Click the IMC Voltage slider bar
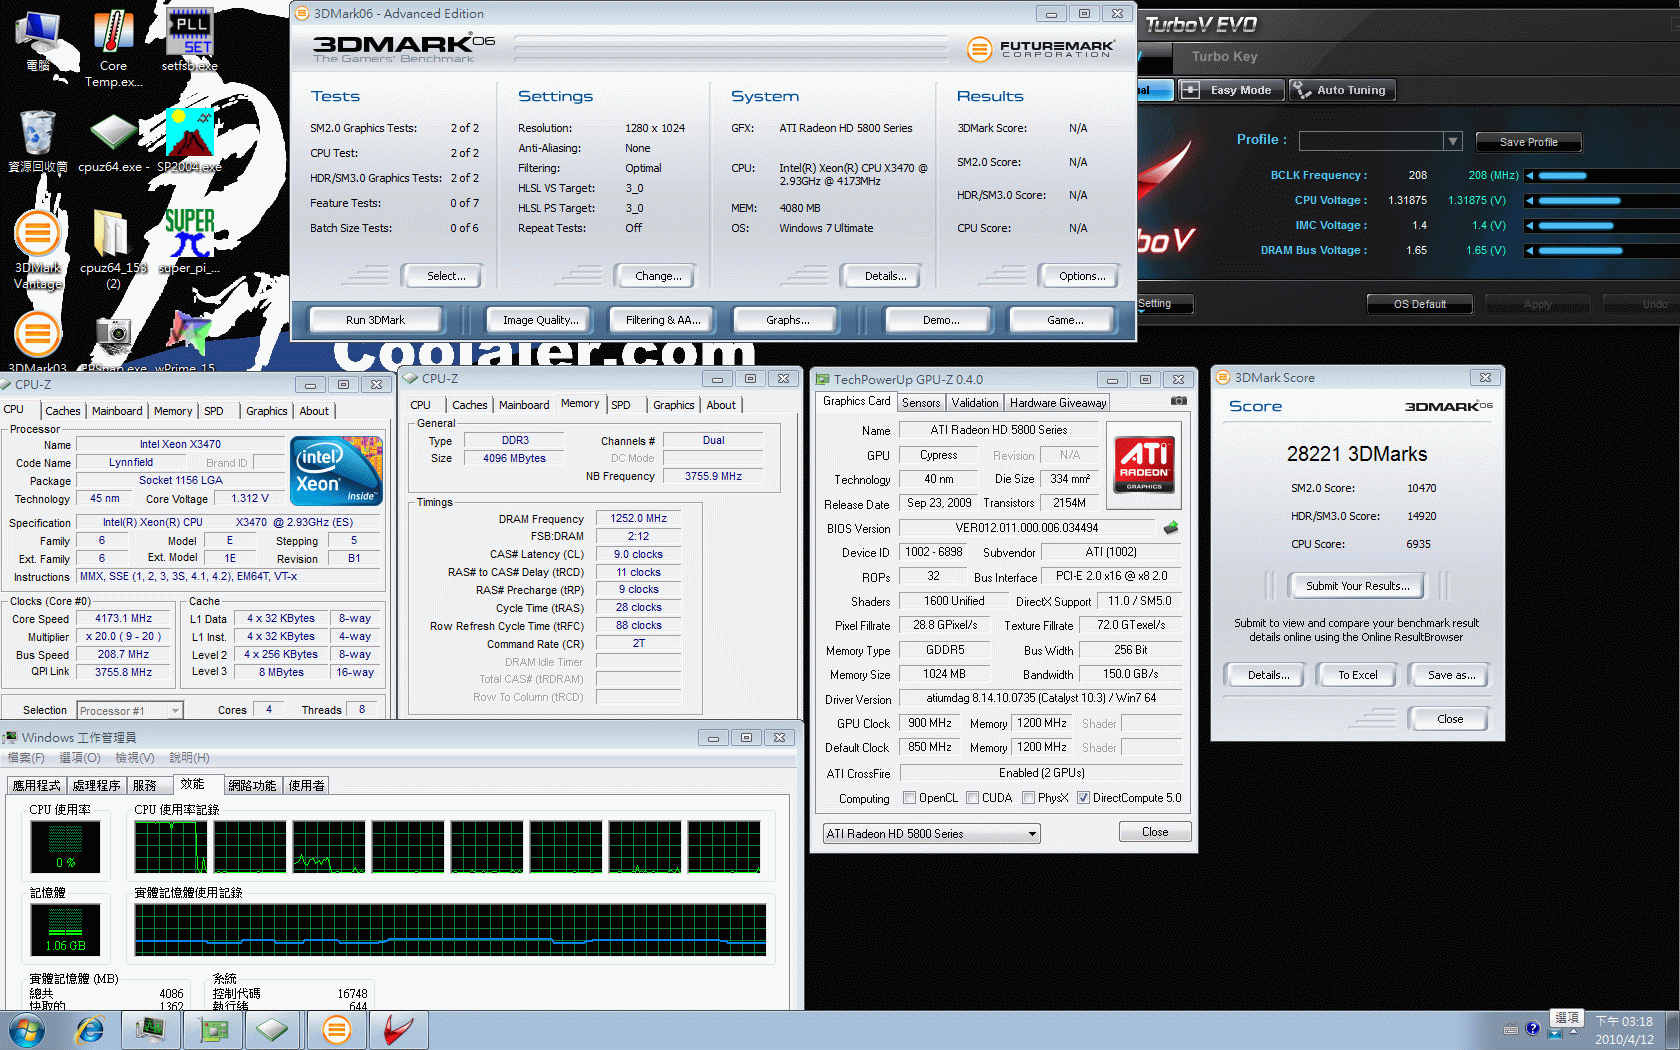Image resolution: width=1680 pixels, height=1050 pixels. click(x=1609, y=226)
